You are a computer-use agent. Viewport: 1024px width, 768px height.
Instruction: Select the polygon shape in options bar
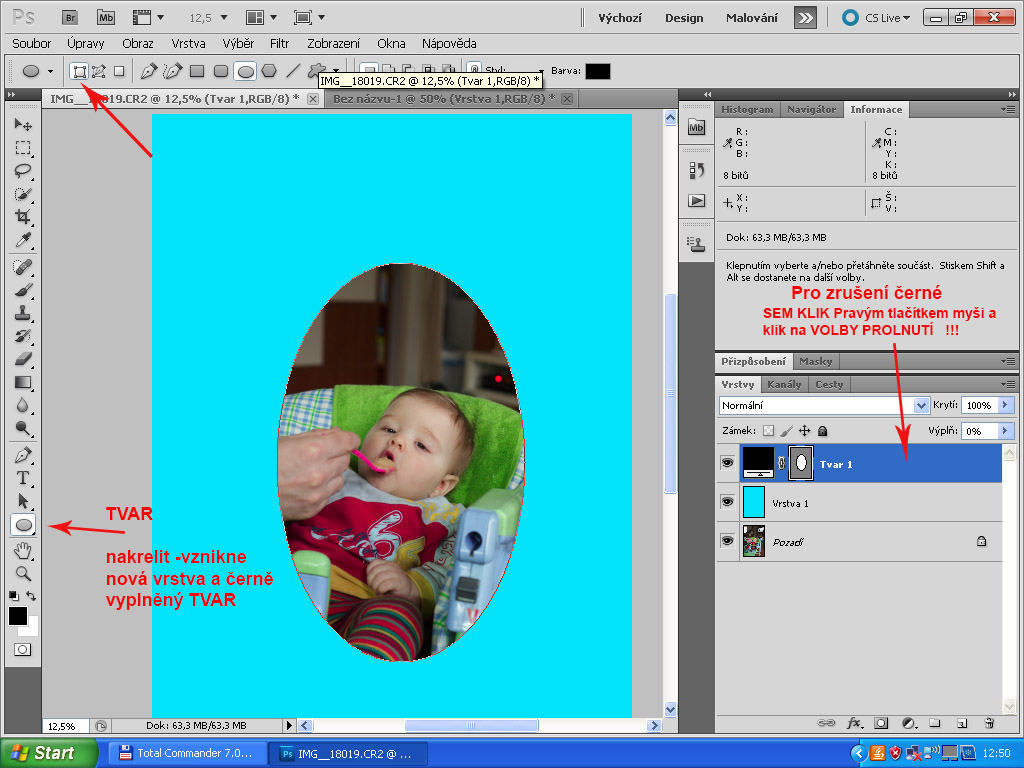click(x=269, y=71)
